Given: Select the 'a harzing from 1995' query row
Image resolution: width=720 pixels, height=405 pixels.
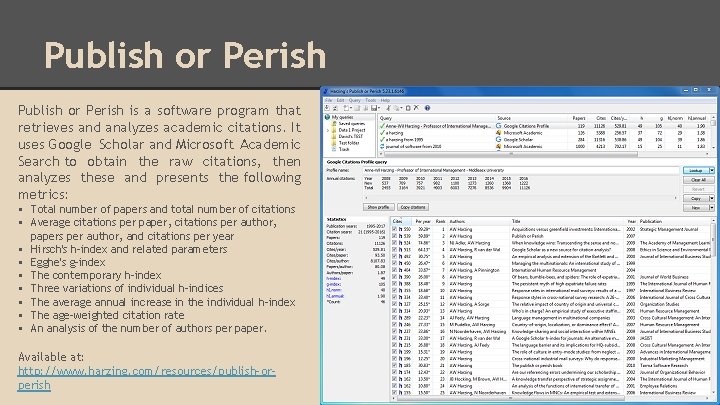Looking at the screenshot, I should coord(546,140).
